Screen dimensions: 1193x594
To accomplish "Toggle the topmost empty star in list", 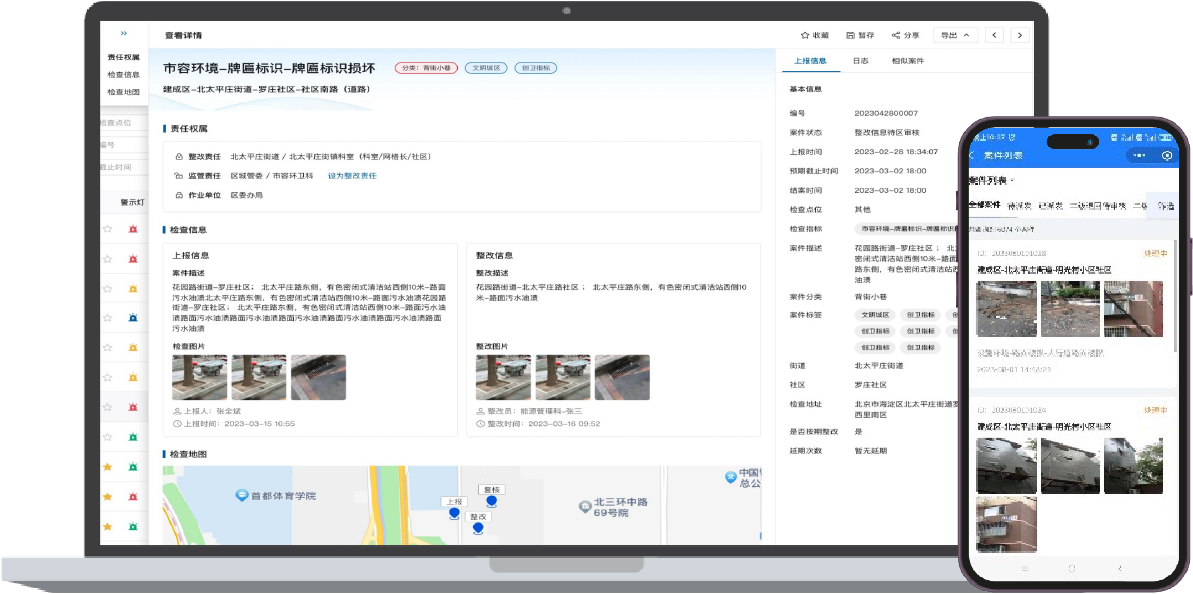I will 107,229.
